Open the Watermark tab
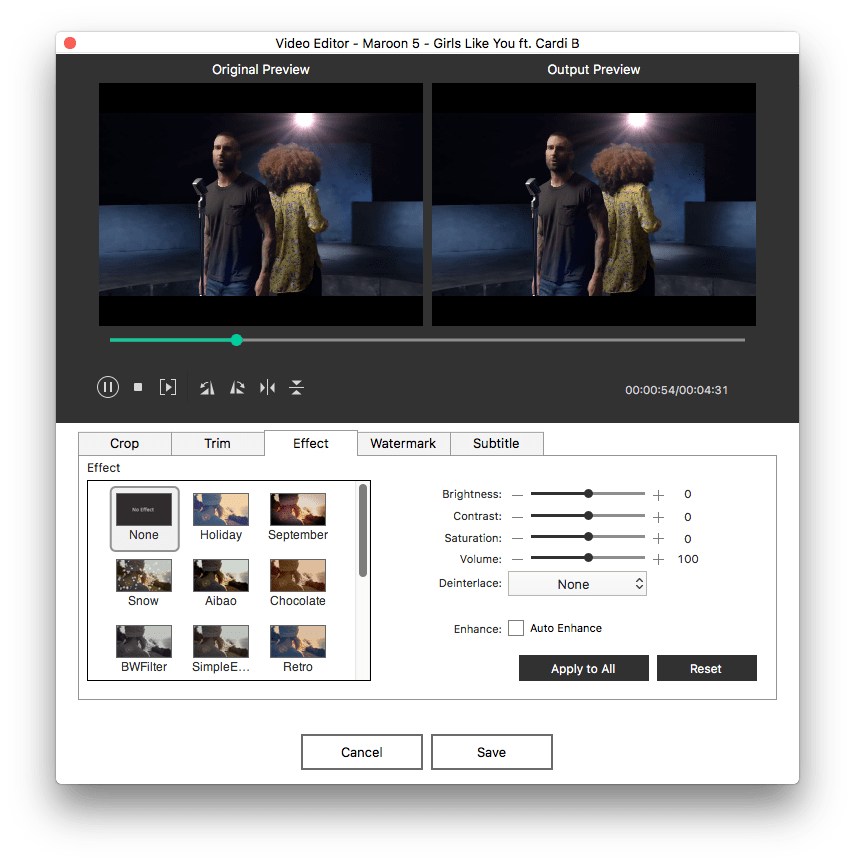The height and width of the screenshot is (864, 855). click(x=403, y=444)
